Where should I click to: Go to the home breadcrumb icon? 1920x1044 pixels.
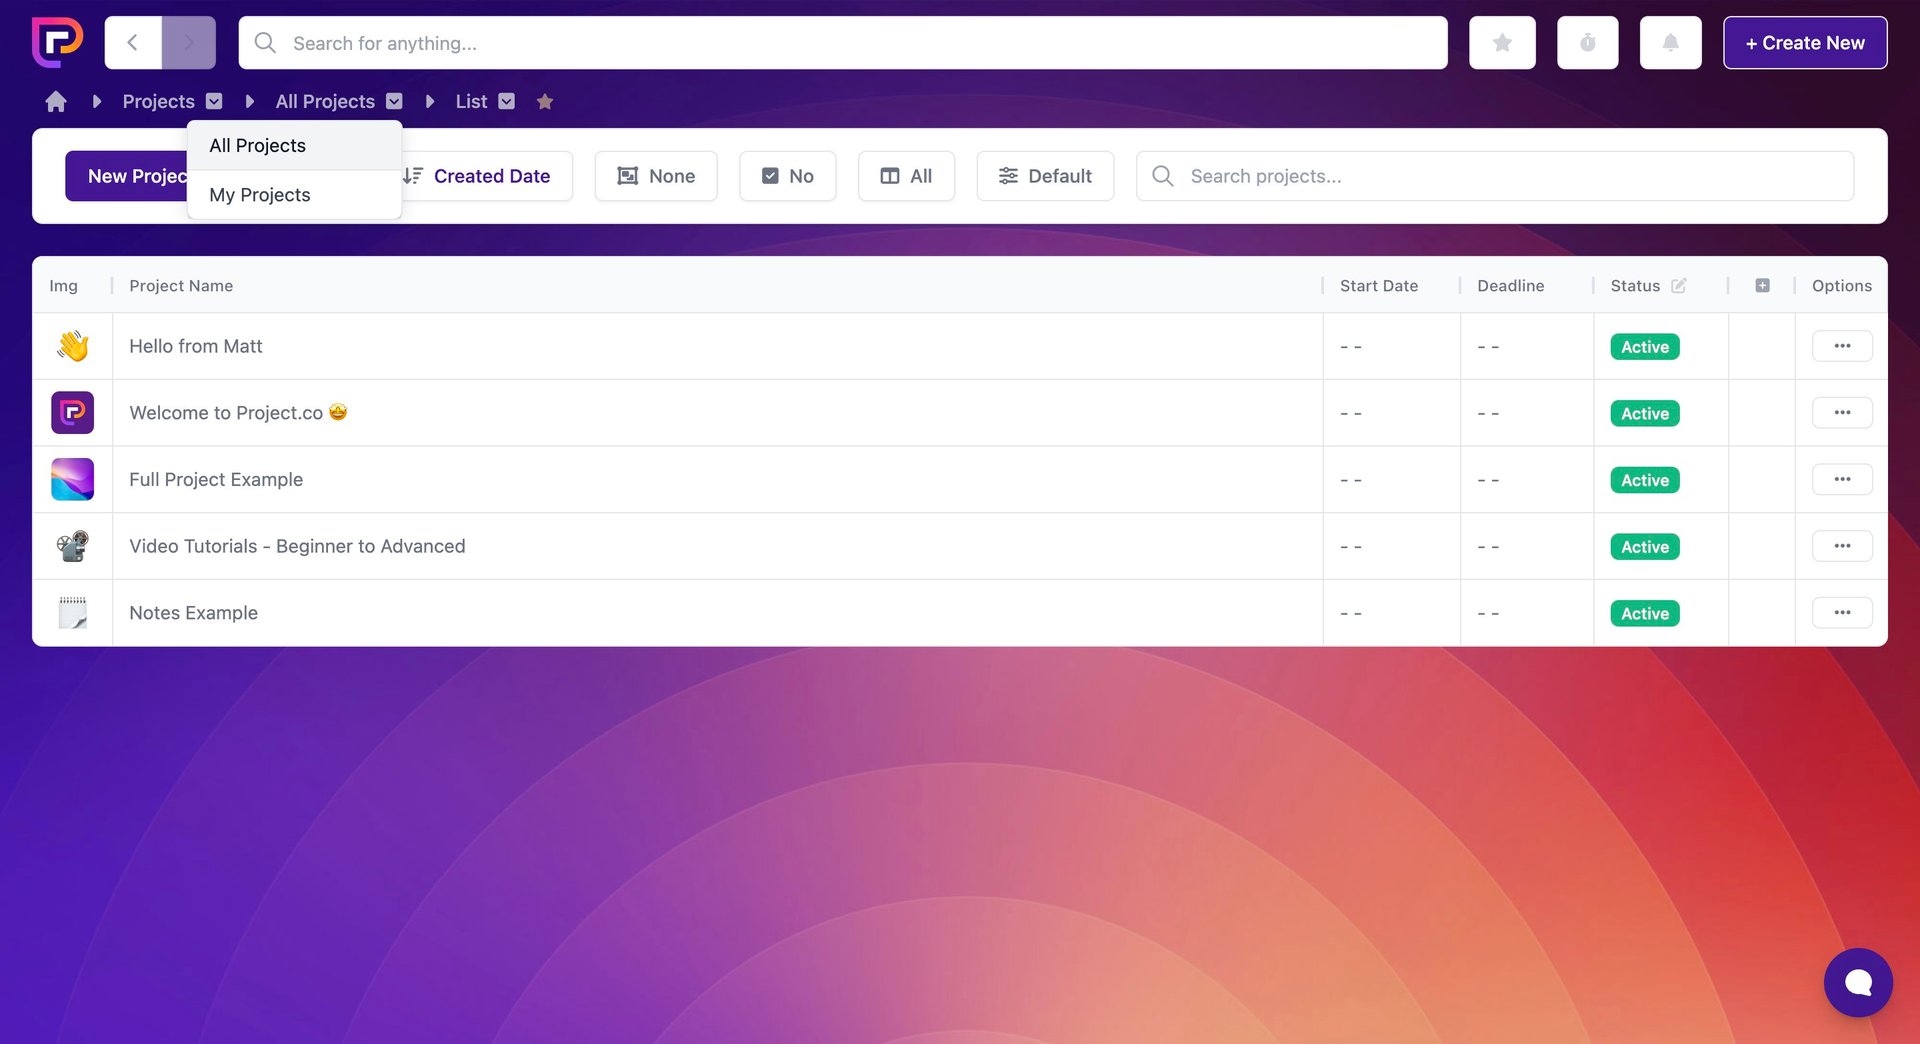coord(56,101)
